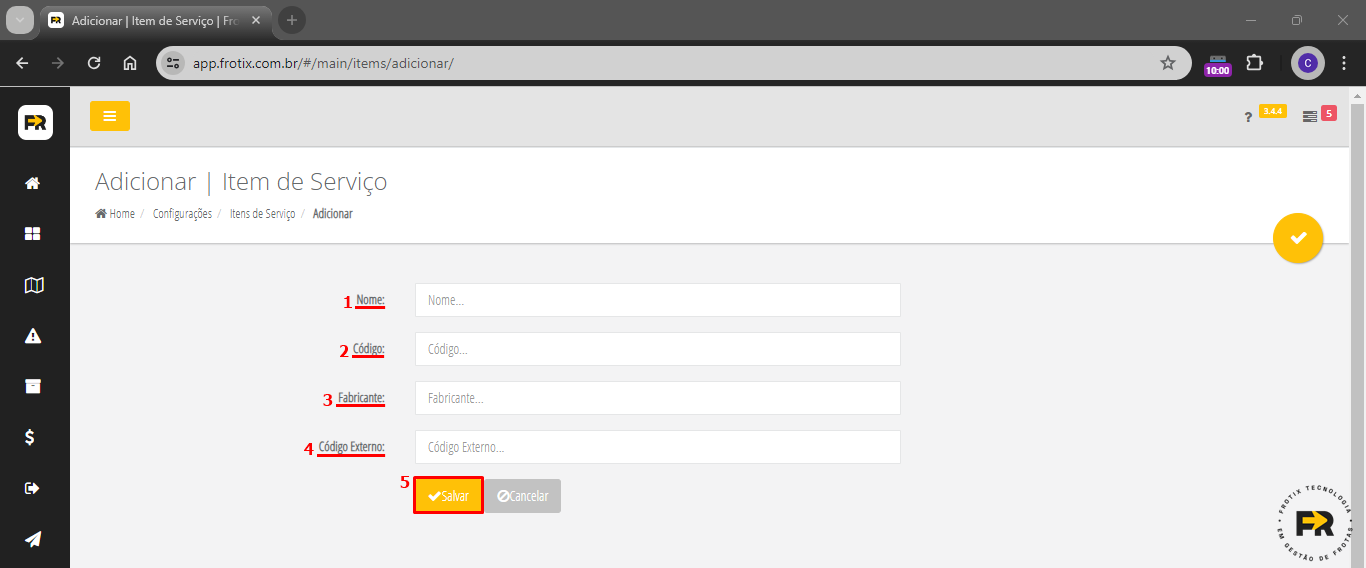Click into the Código Externo field

coord(657,447)
